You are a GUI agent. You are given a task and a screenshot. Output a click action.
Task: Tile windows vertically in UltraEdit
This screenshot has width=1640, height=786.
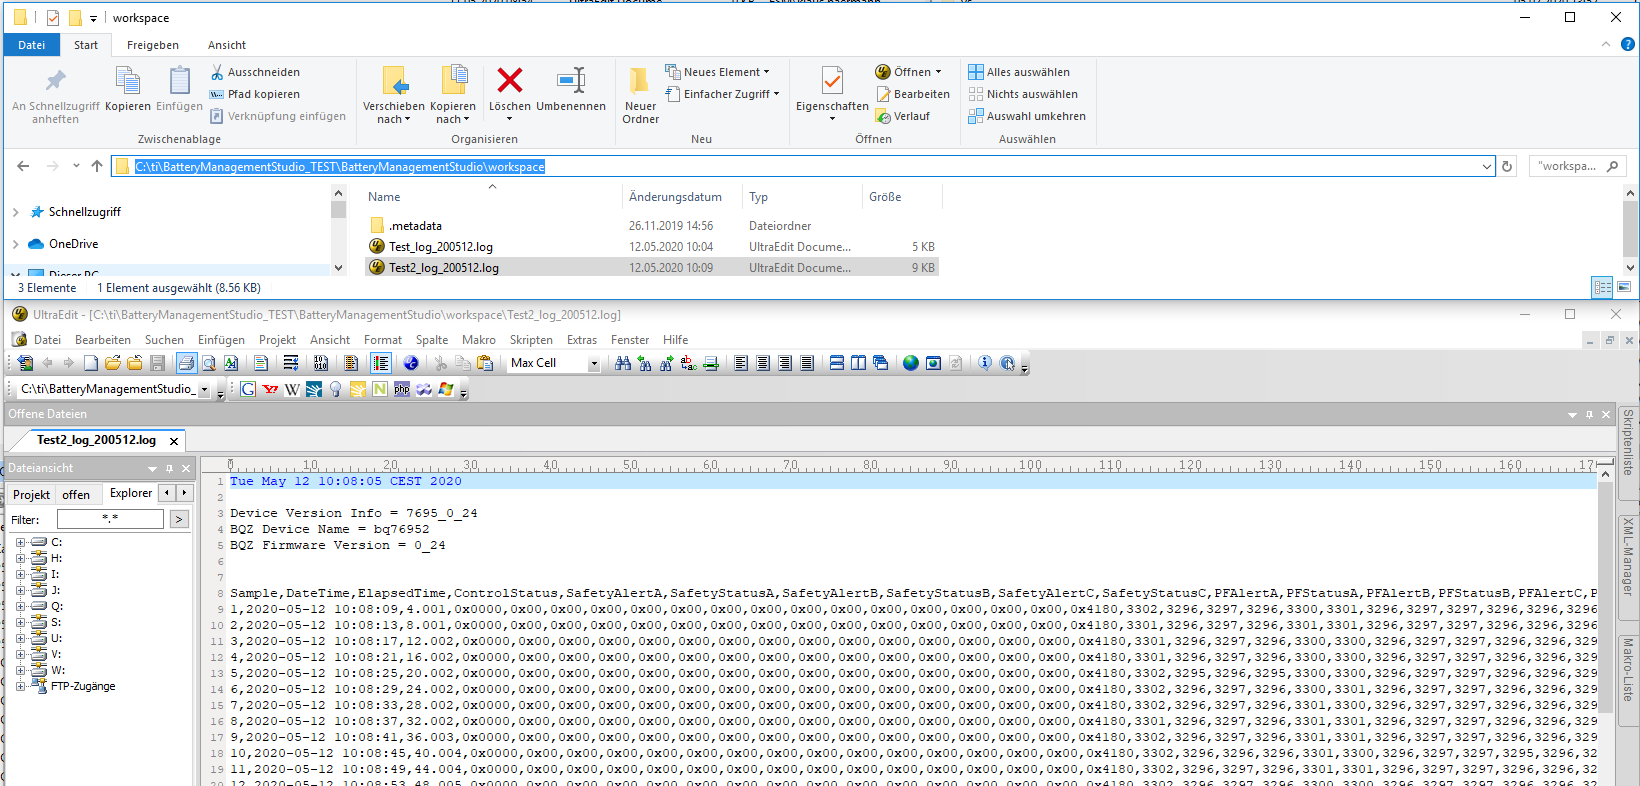click(x=858, y=363)
